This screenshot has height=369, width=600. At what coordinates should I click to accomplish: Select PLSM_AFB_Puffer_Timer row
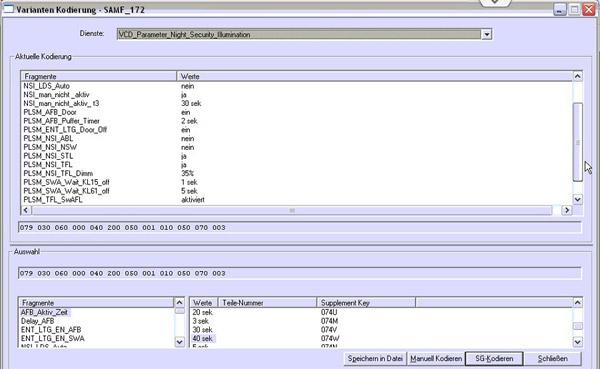61,121
